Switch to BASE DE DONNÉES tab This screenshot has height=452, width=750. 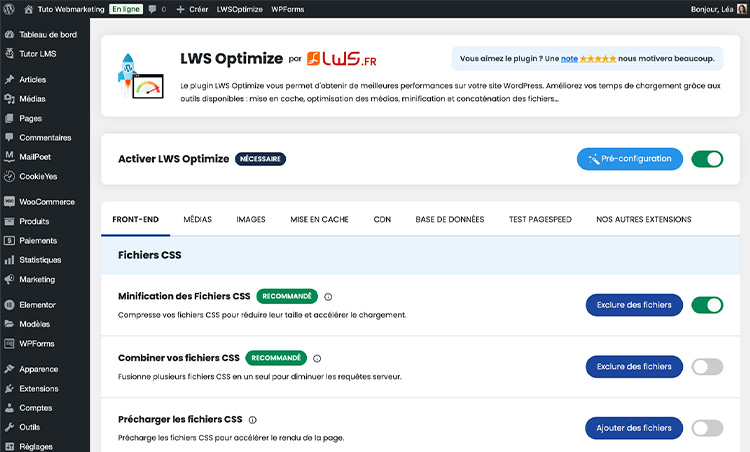pos(450,219)
